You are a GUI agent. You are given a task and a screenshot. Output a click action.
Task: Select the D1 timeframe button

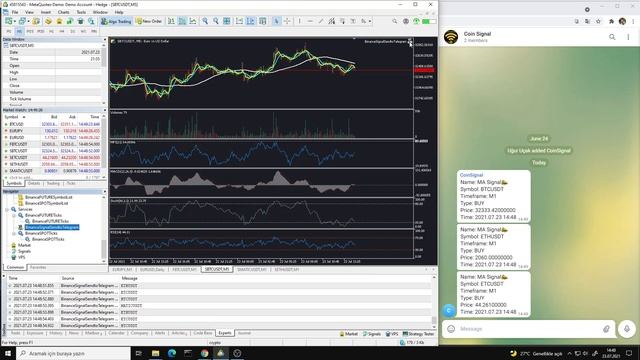tap(73, 31)
